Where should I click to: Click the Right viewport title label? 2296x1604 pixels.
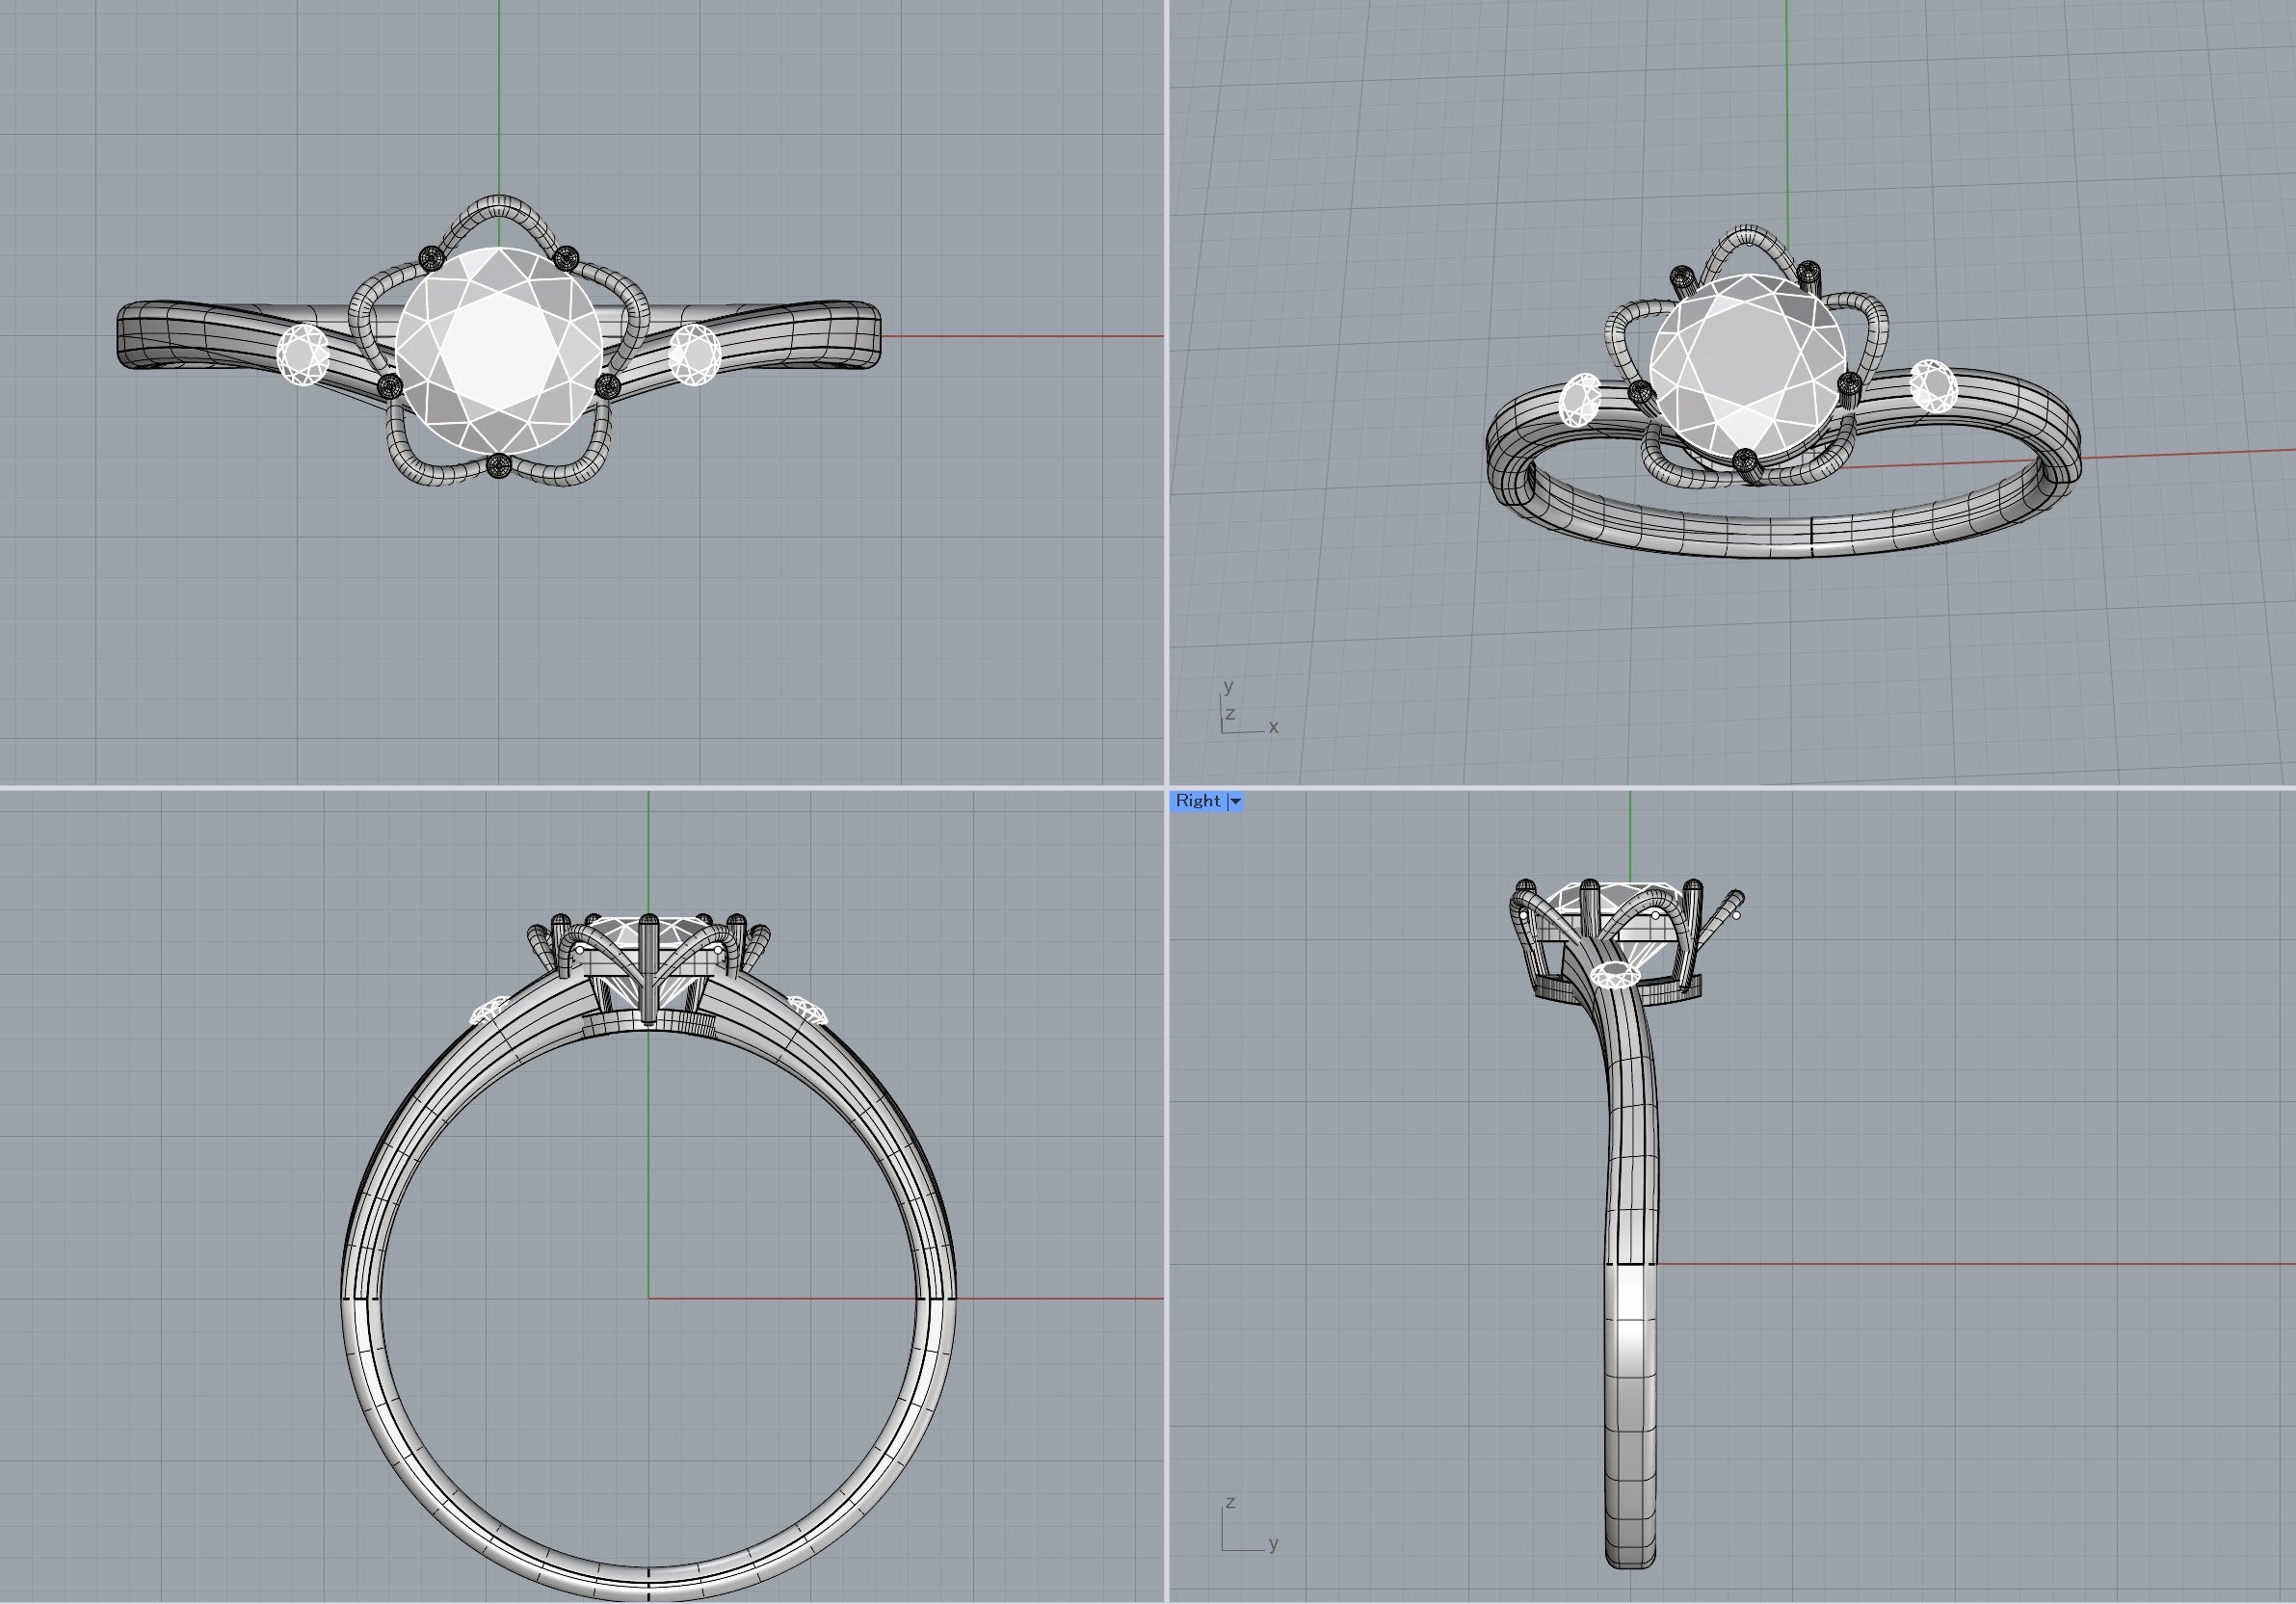pyautogui.click(x=1198, y=800)
